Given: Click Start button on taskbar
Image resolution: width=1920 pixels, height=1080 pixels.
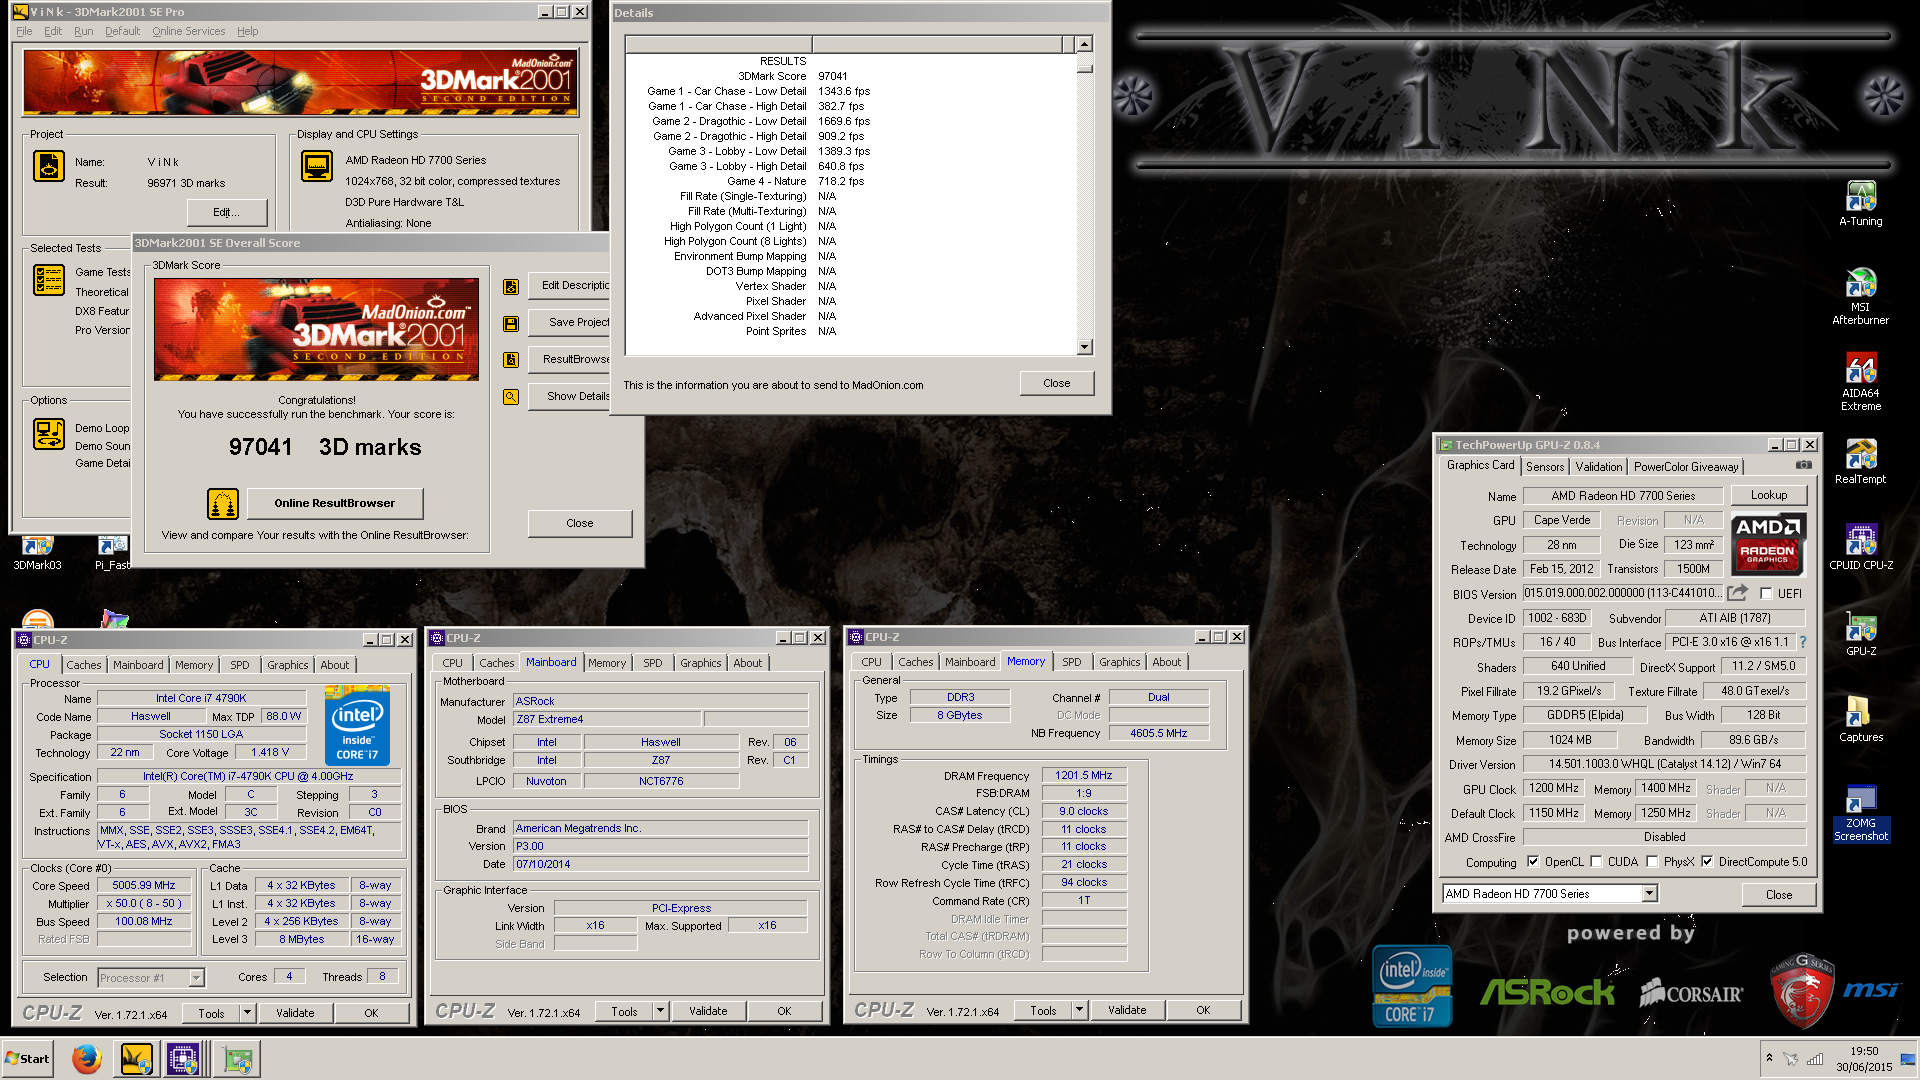Looking at the screenshot, I should click(x=28, y=1058).
